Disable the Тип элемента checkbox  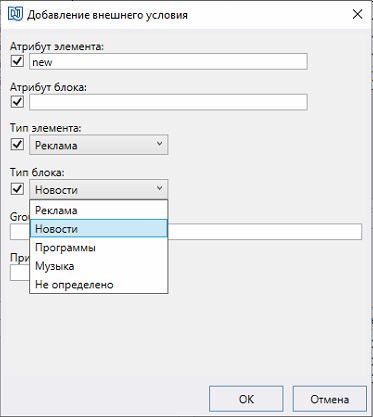point(17,145)
